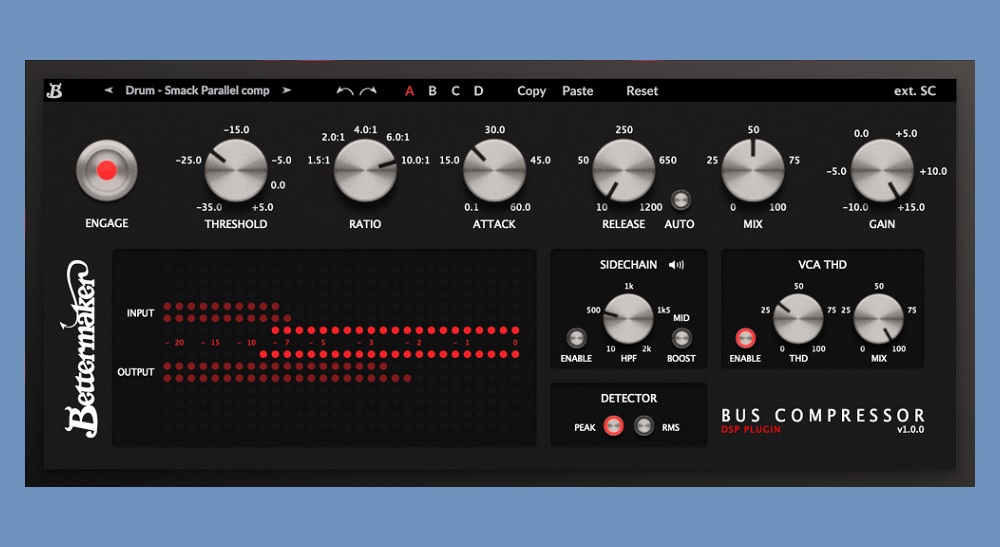Viewport: 1000px width, 547px height.
Task: Go to next preset with right arrow
Action: click(287, 91)
